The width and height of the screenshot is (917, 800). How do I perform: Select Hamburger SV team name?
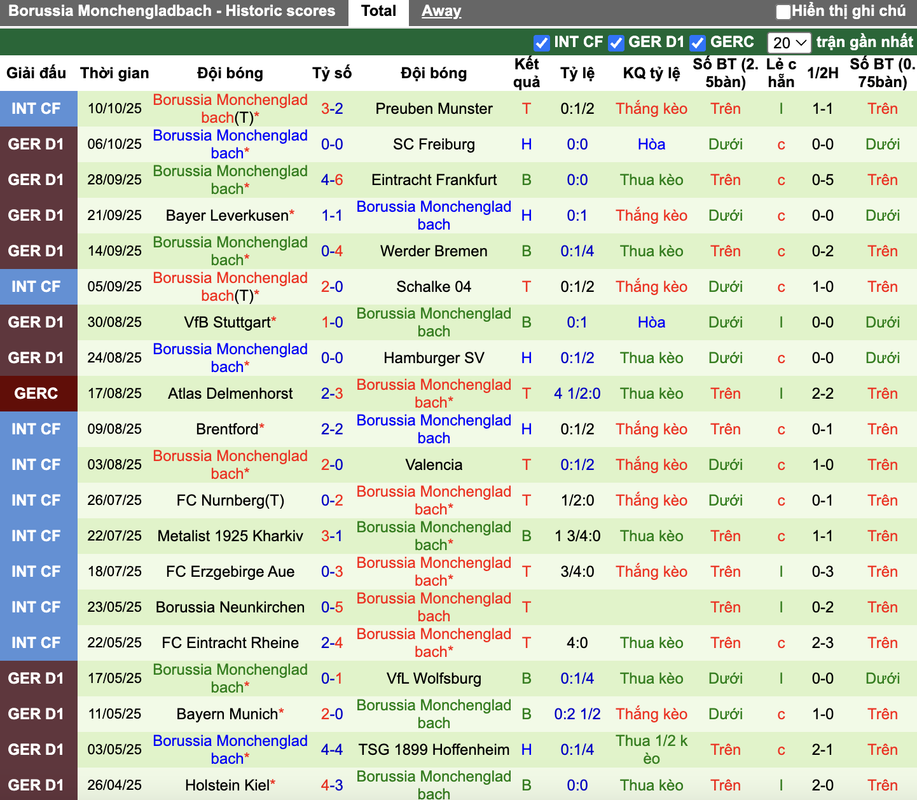(434, 358)
